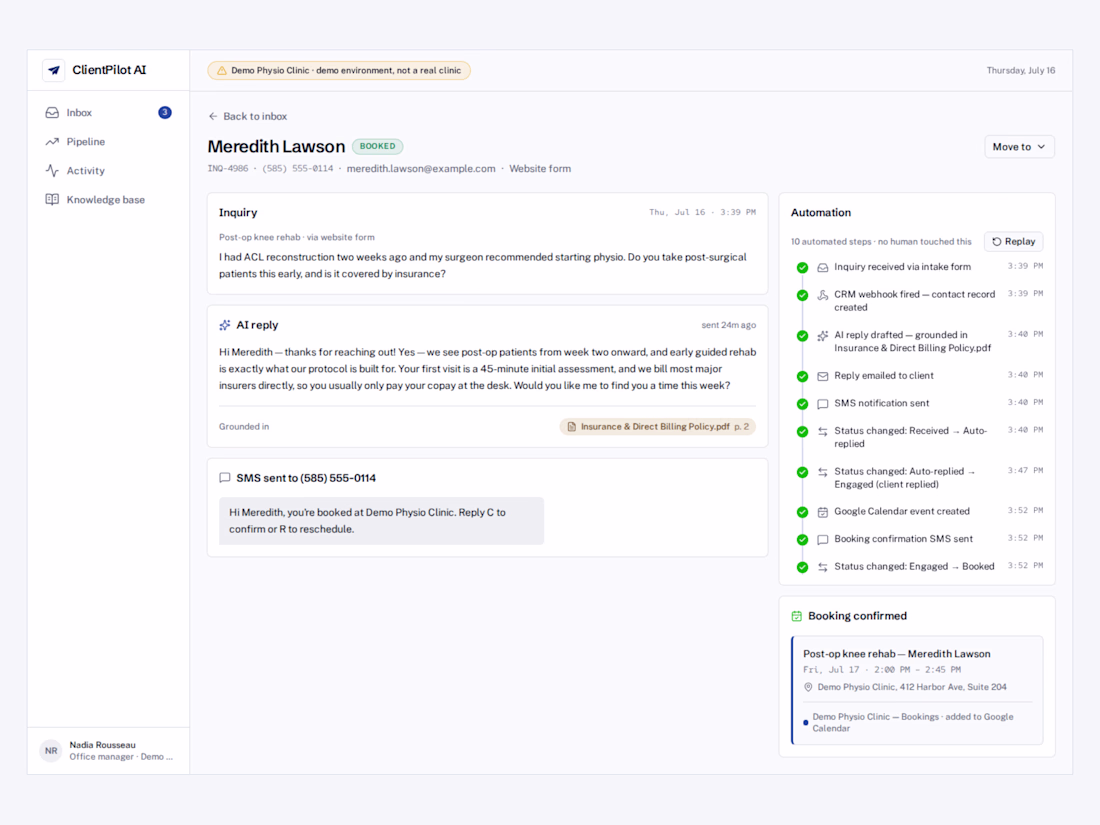Click the BOOKED status badge
This screenshot has height=825, width=1100.
pyautogui.click(x=377, y=147)
